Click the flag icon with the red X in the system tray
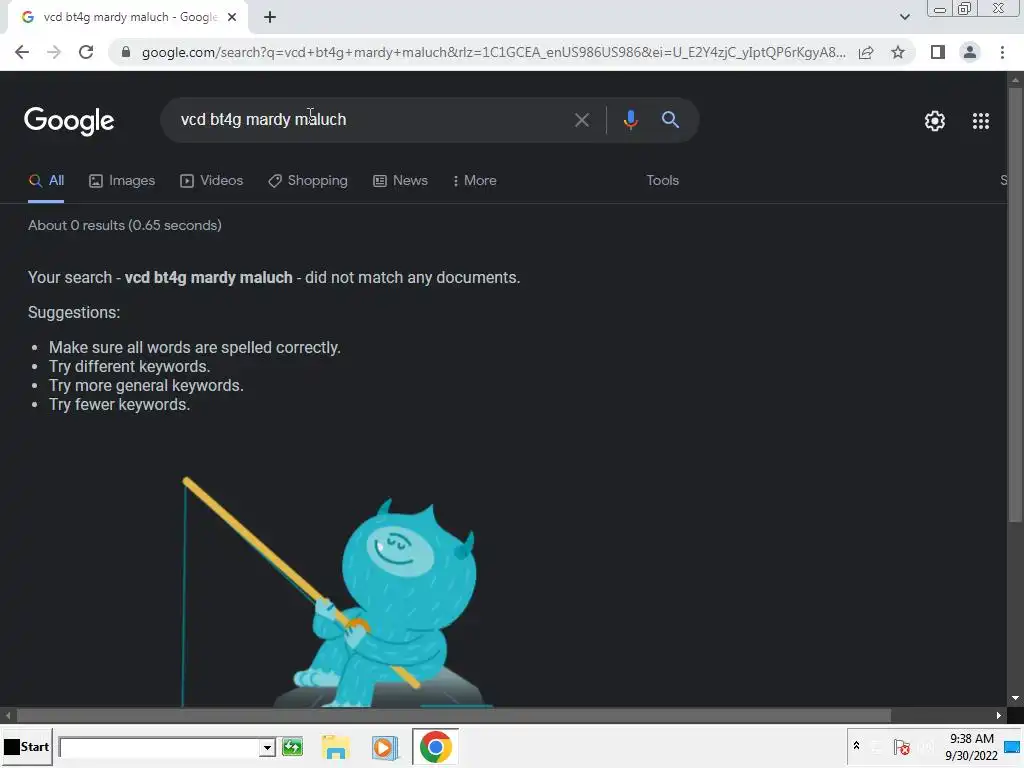1024x768 pixels. point(902,747)
